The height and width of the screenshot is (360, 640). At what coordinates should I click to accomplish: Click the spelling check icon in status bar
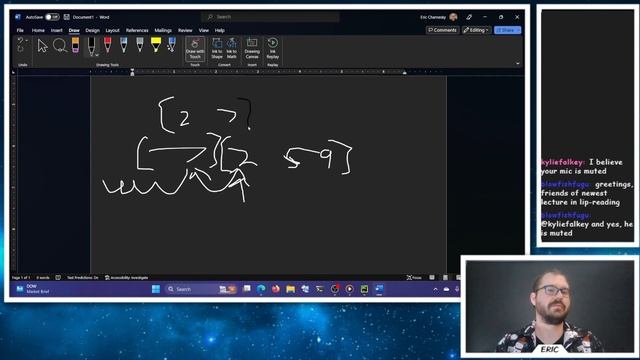click(58, 278)
